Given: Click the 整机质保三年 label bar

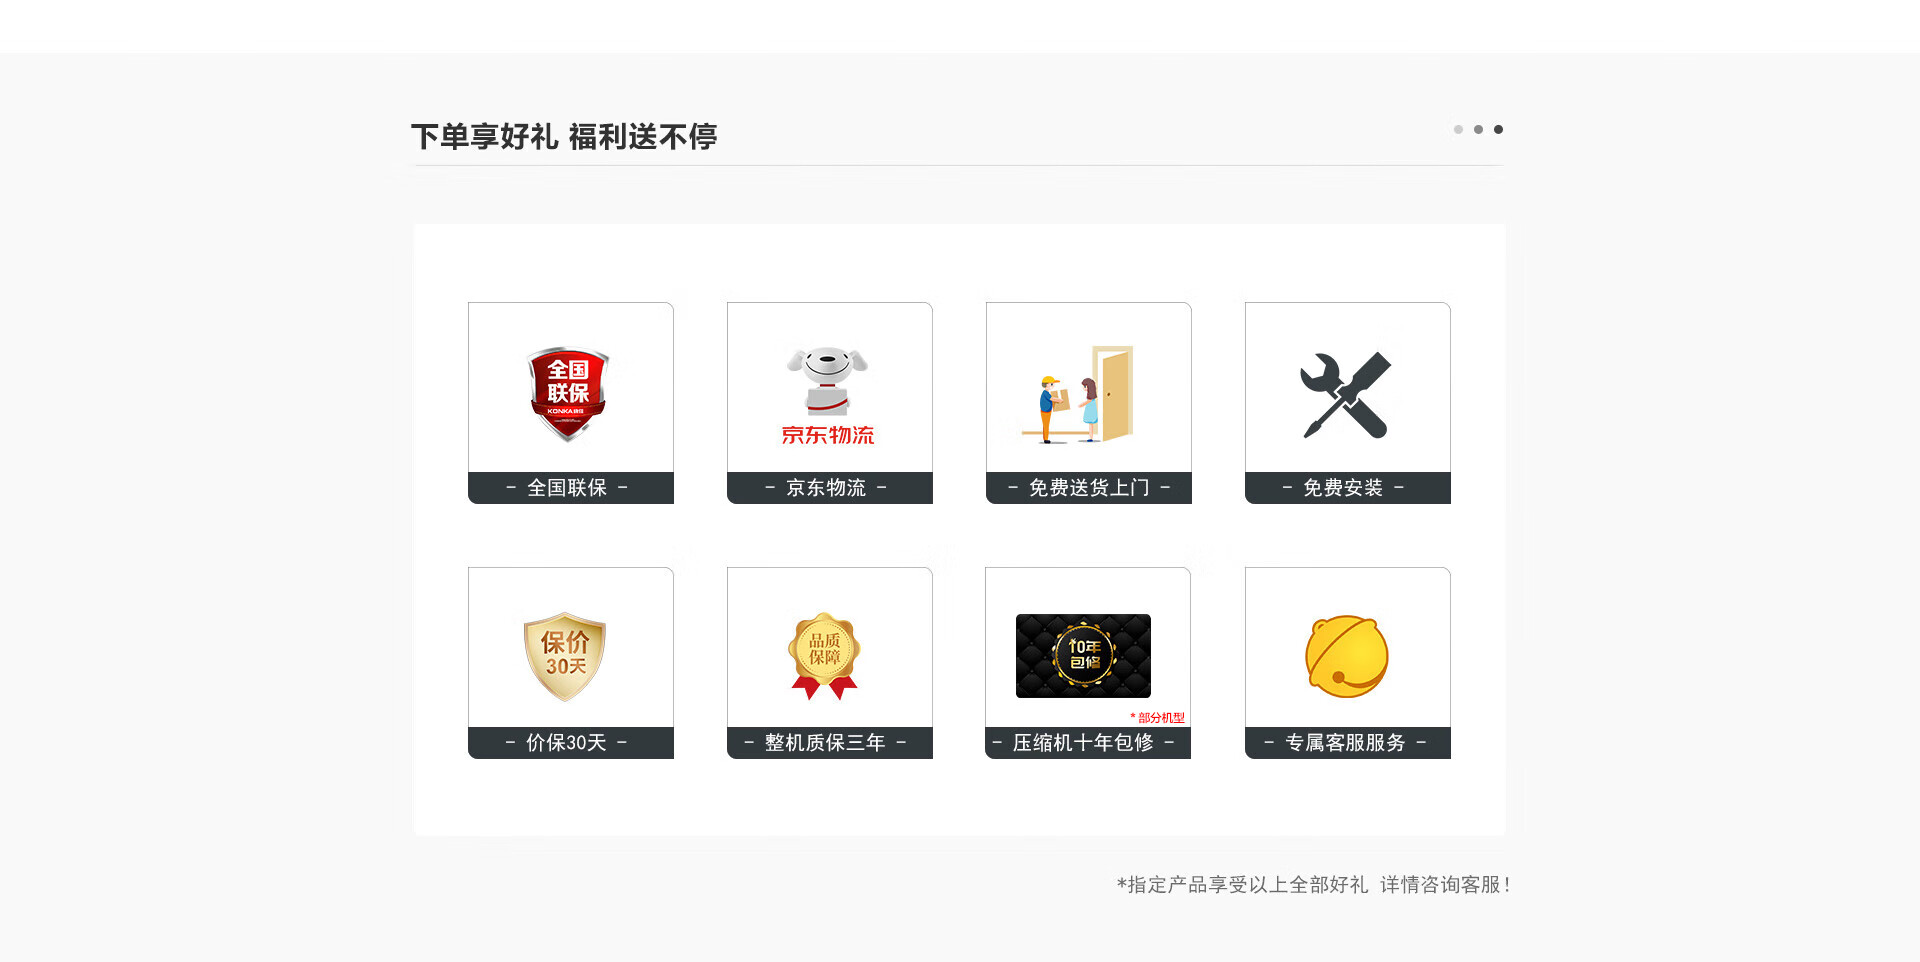Looking at the screenshot, I should pyautogui.click(x=830, y=743).
